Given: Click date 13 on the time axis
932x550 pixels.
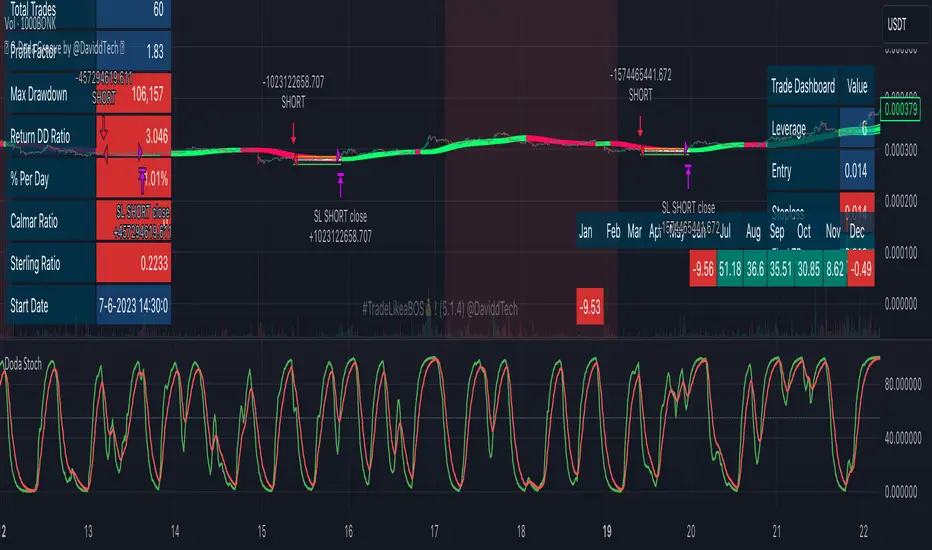Looking at the screenshot, I should point(88,531).
